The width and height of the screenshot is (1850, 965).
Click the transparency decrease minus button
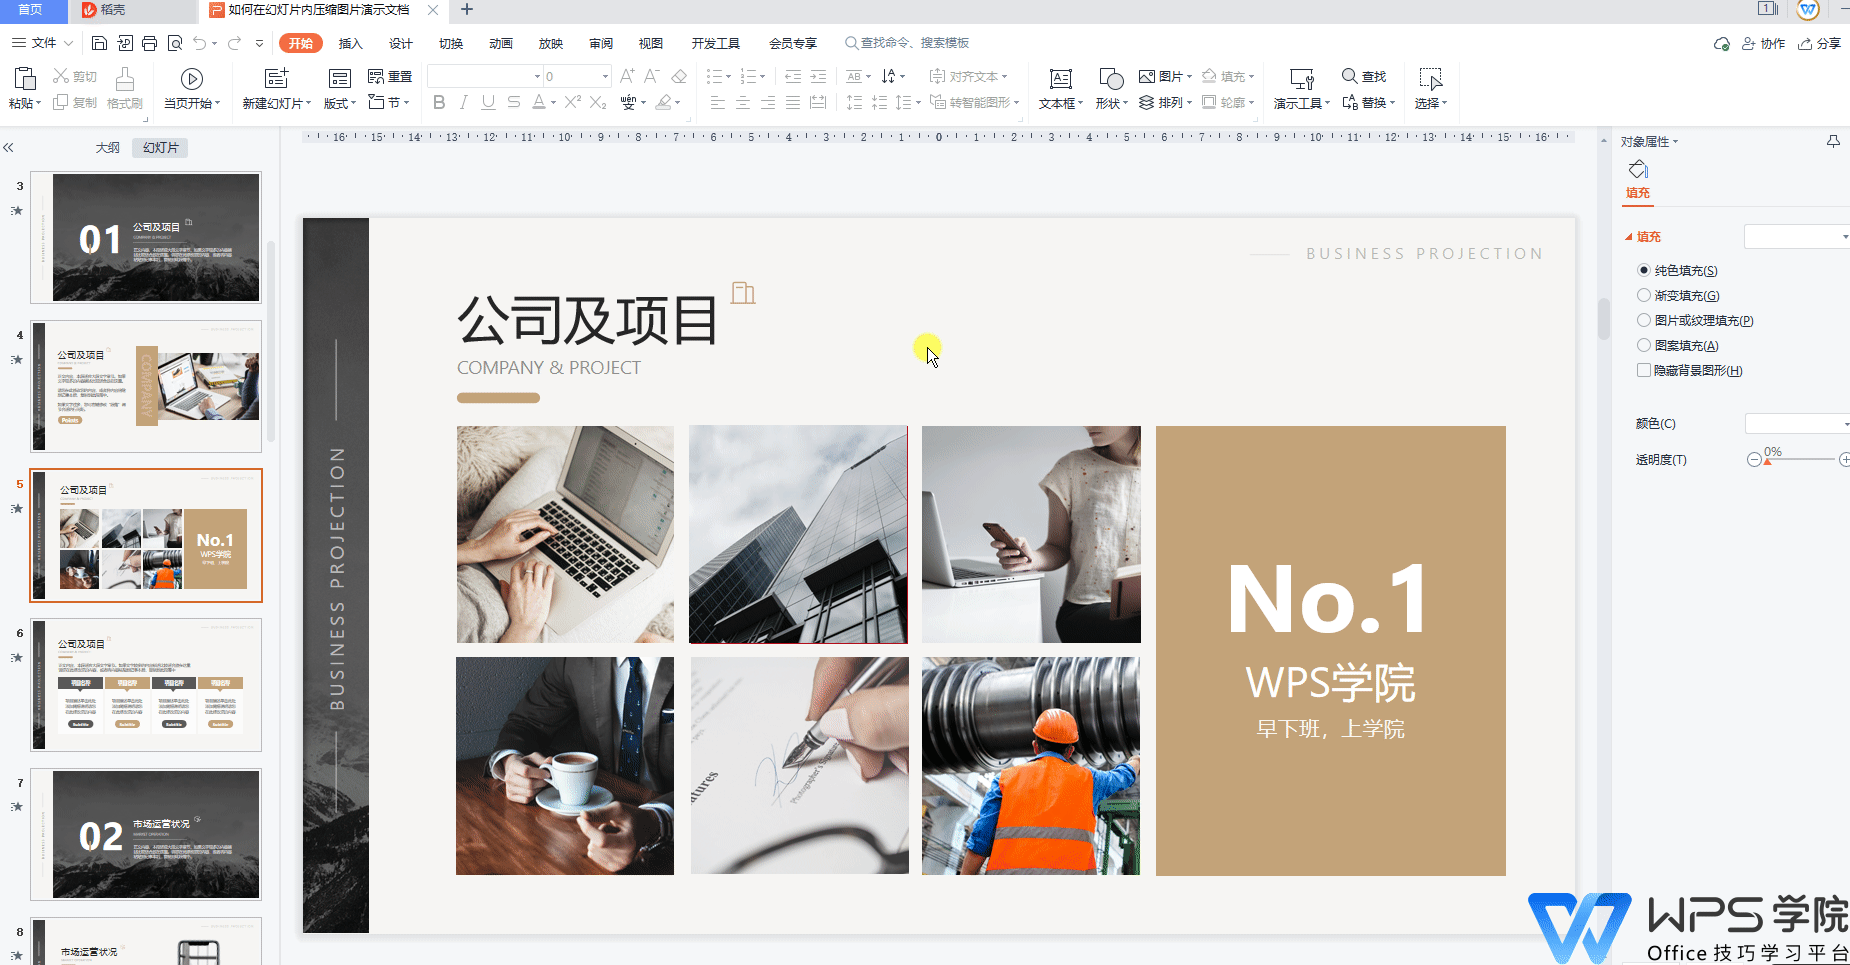pos(1754,460)
